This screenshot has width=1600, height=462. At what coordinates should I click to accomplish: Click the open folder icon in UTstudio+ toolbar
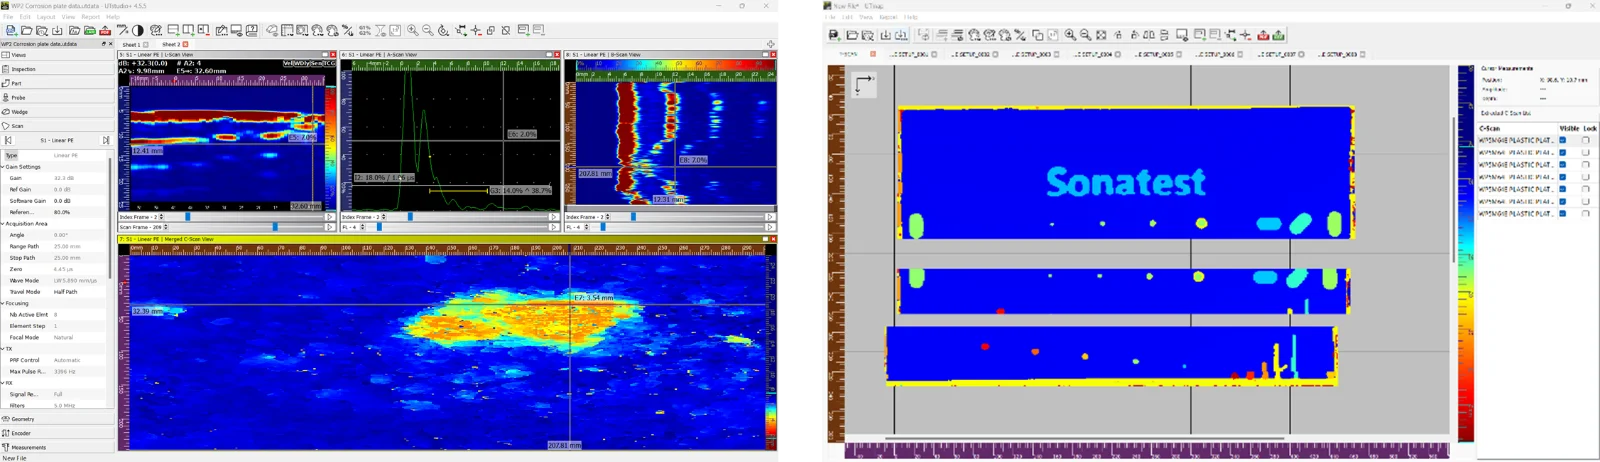coord(26,31)
